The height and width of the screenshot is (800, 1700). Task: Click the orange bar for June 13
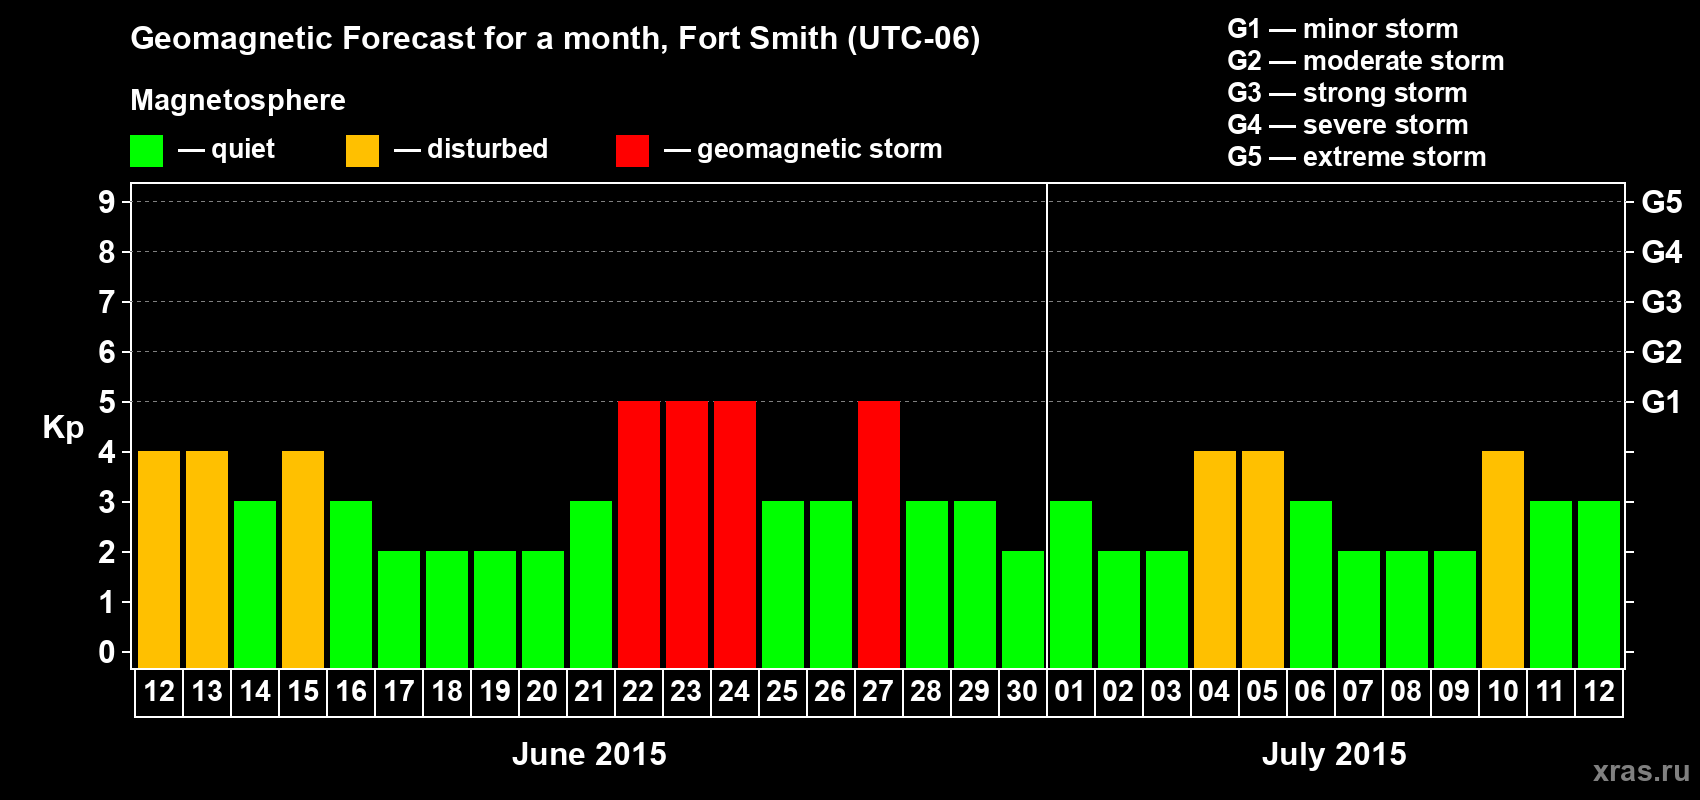click(x=207, y=560)
